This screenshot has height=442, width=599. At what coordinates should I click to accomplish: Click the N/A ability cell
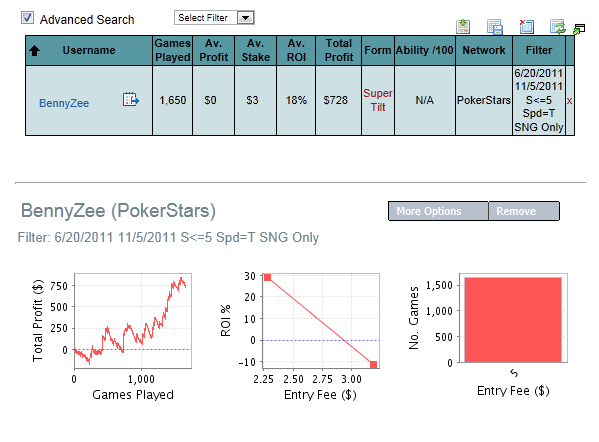click(425, 100)
